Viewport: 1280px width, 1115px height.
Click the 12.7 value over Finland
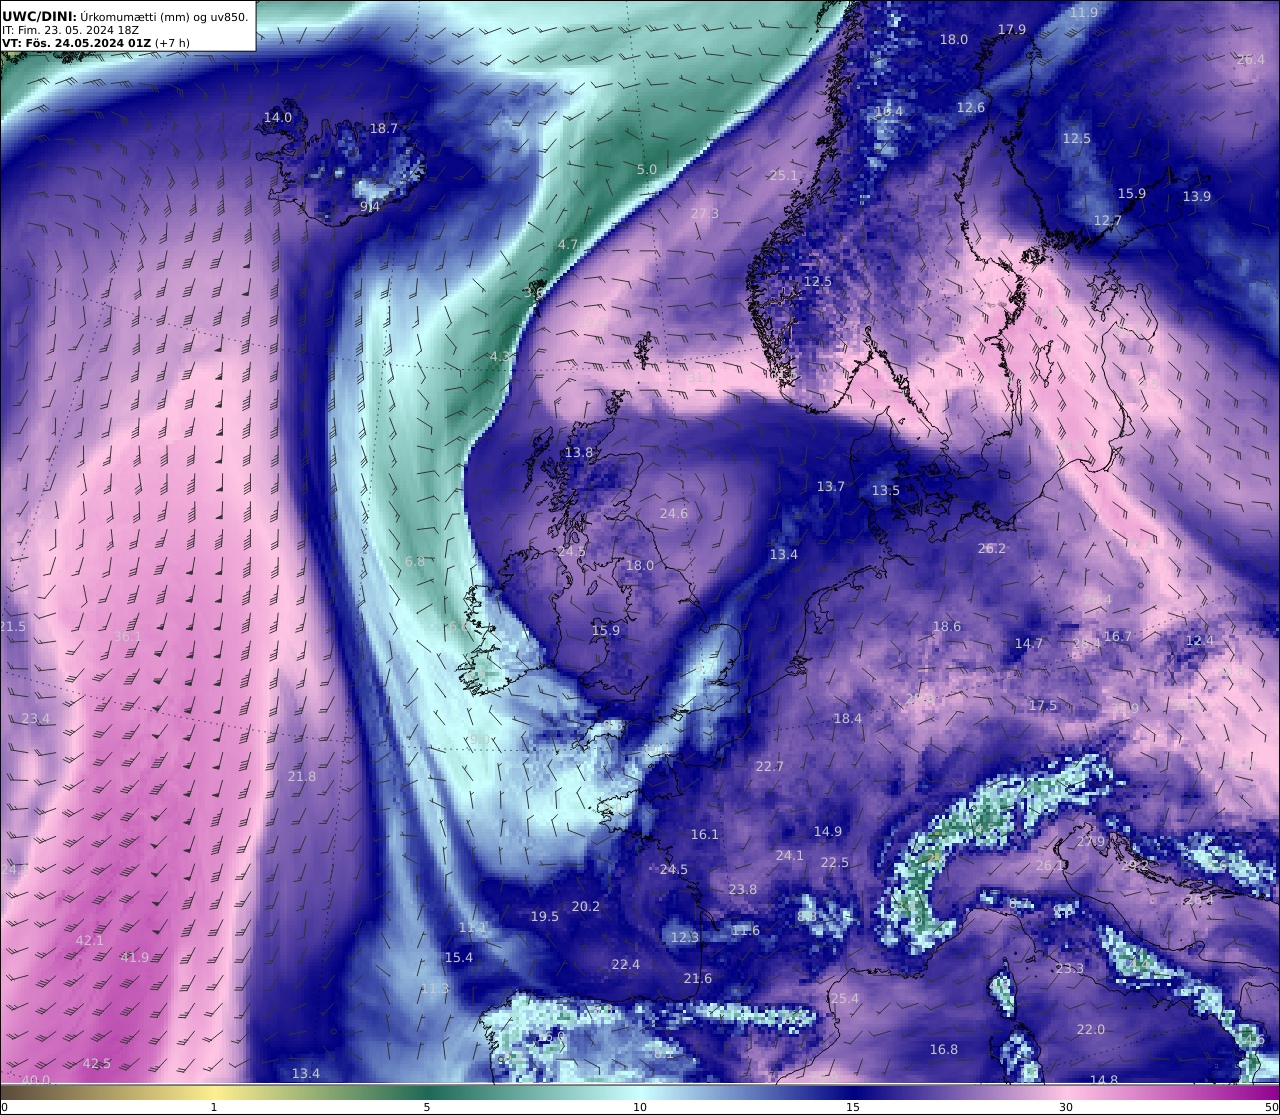tap(1108, 220)
